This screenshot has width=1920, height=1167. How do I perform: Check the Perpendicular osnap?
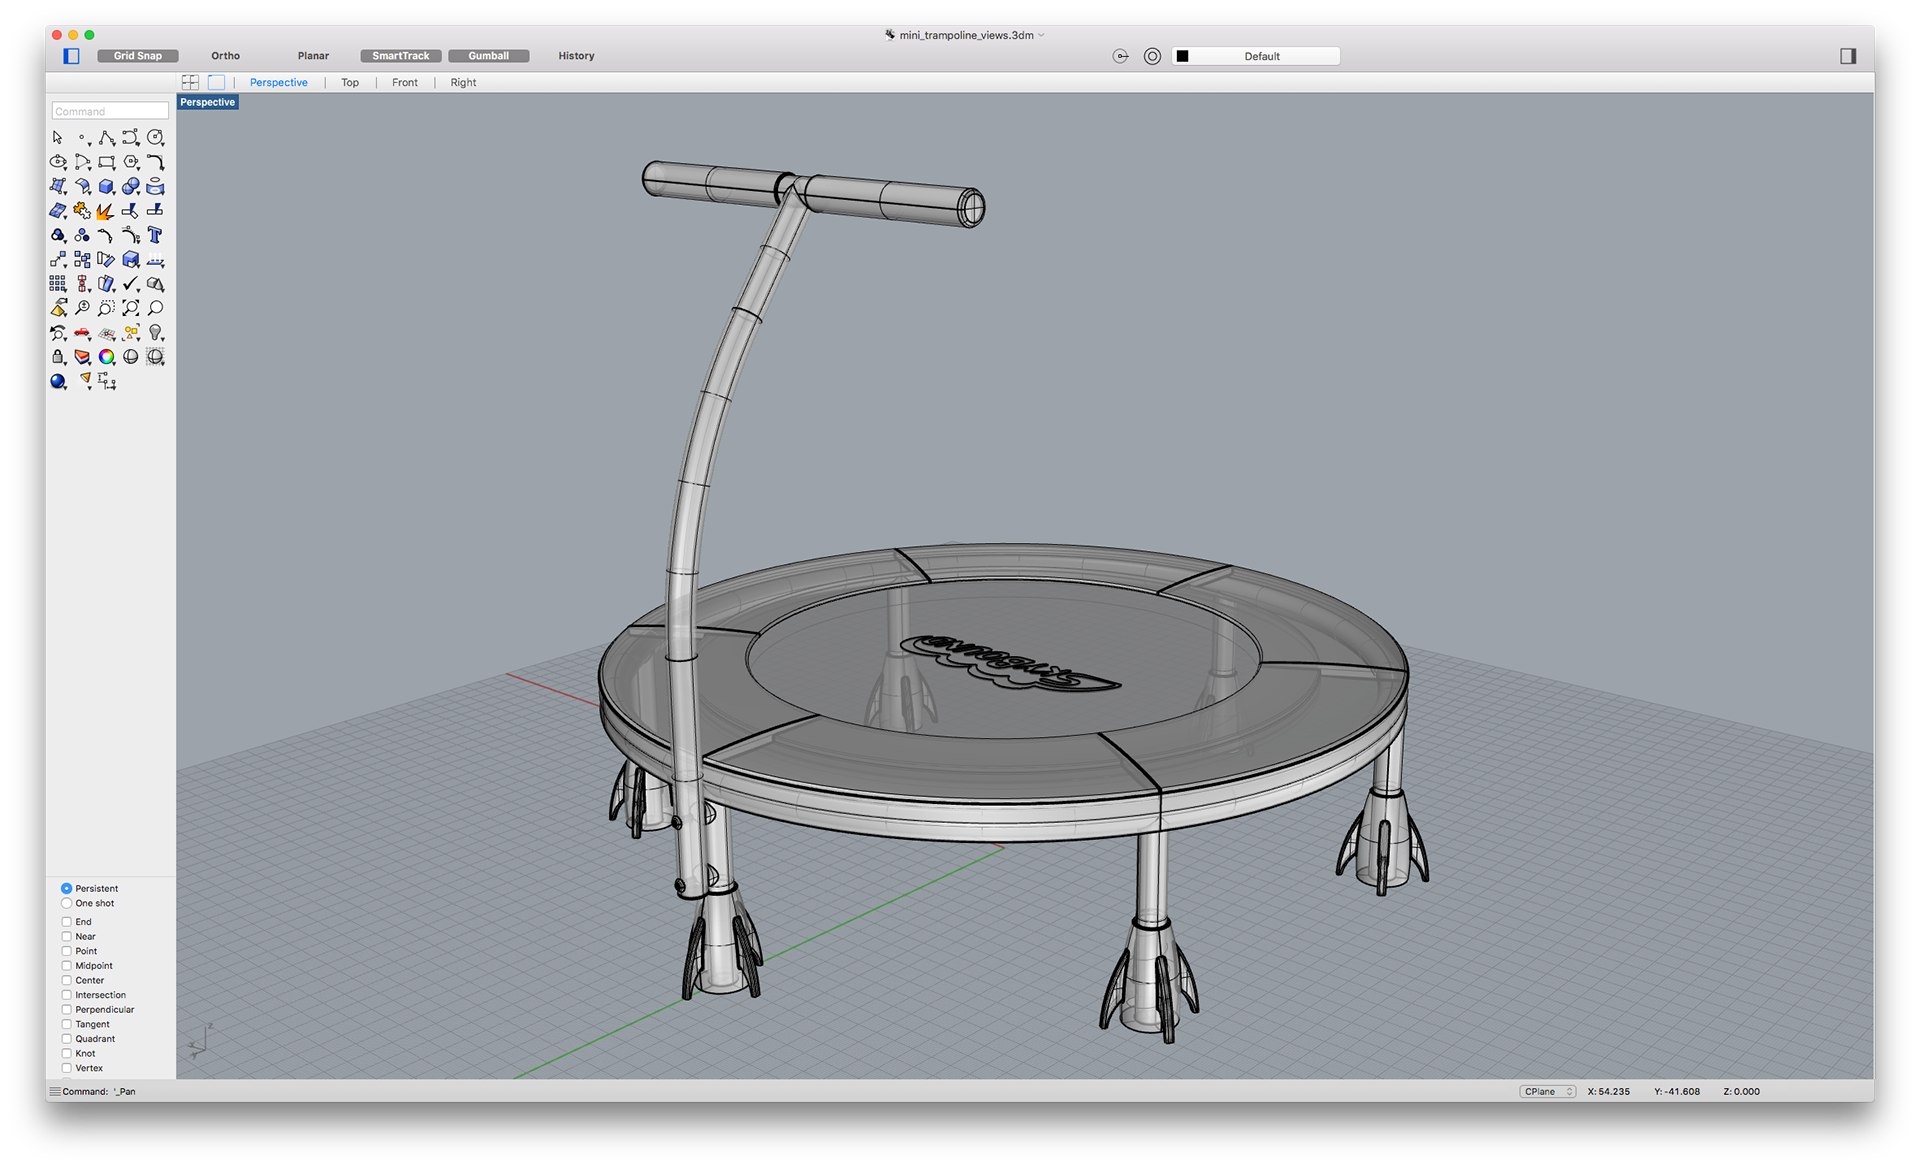click(67, 1010)
